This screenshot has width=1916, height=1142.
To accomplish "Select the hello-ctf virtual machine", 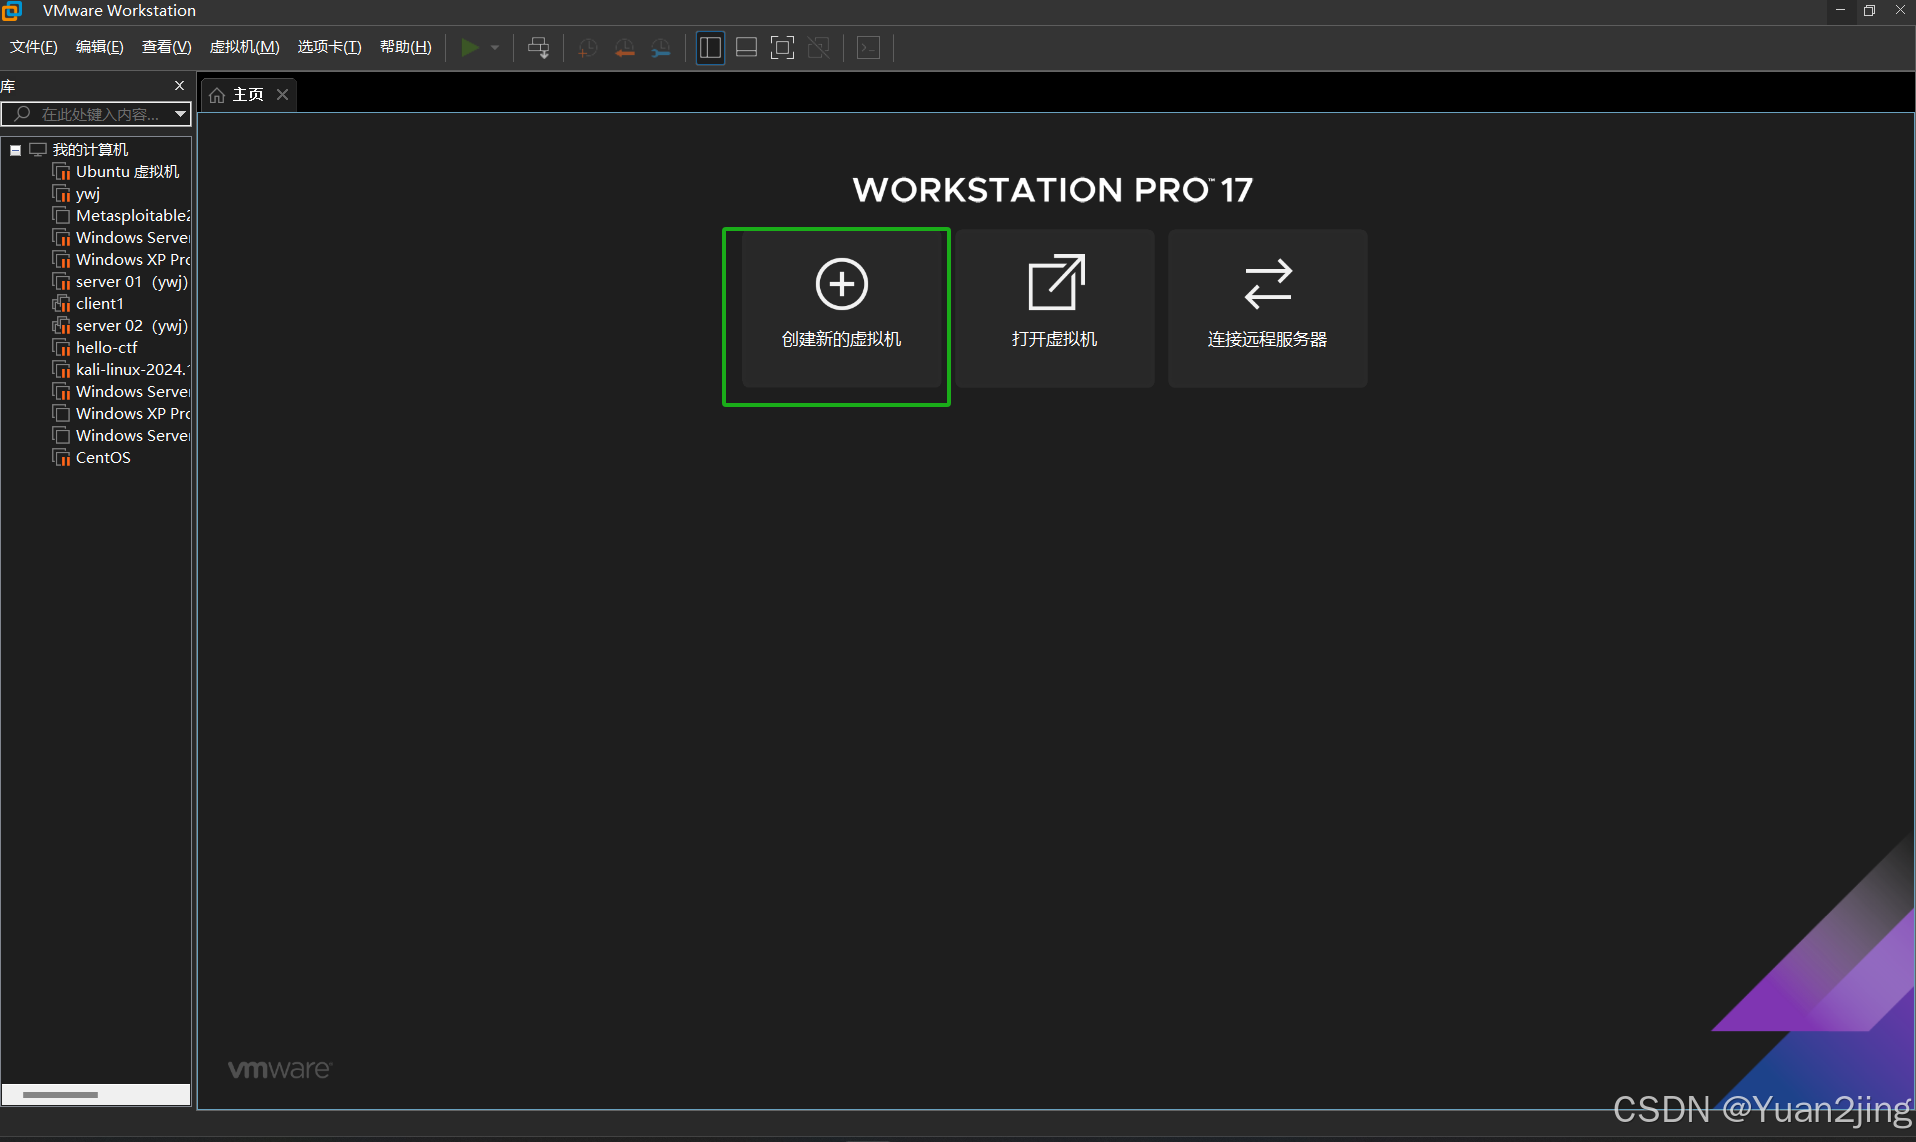I will (x=107, y=348).
